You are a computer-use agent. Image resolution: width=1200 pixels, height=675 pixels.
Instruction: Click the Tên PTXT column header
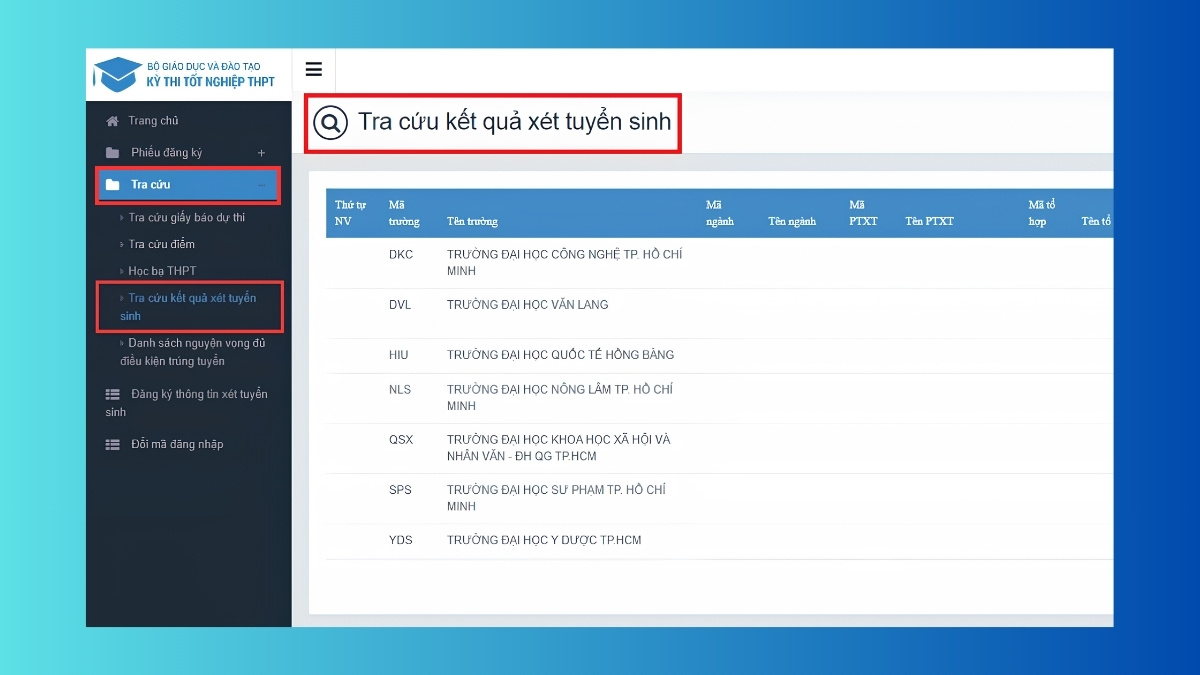click(x=929, y=222)
